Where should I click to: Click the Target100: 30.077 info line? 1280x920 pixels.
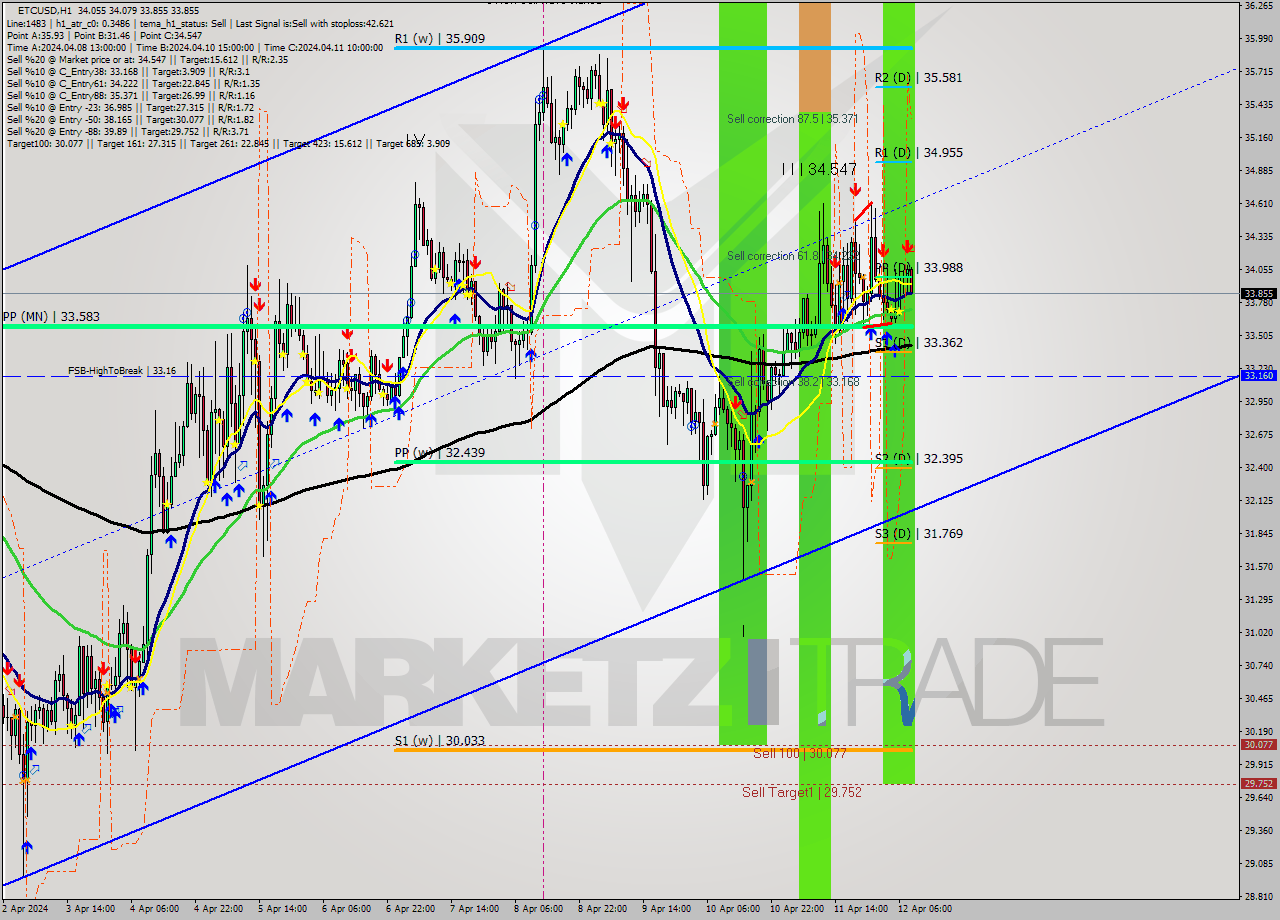pos(228,143)
